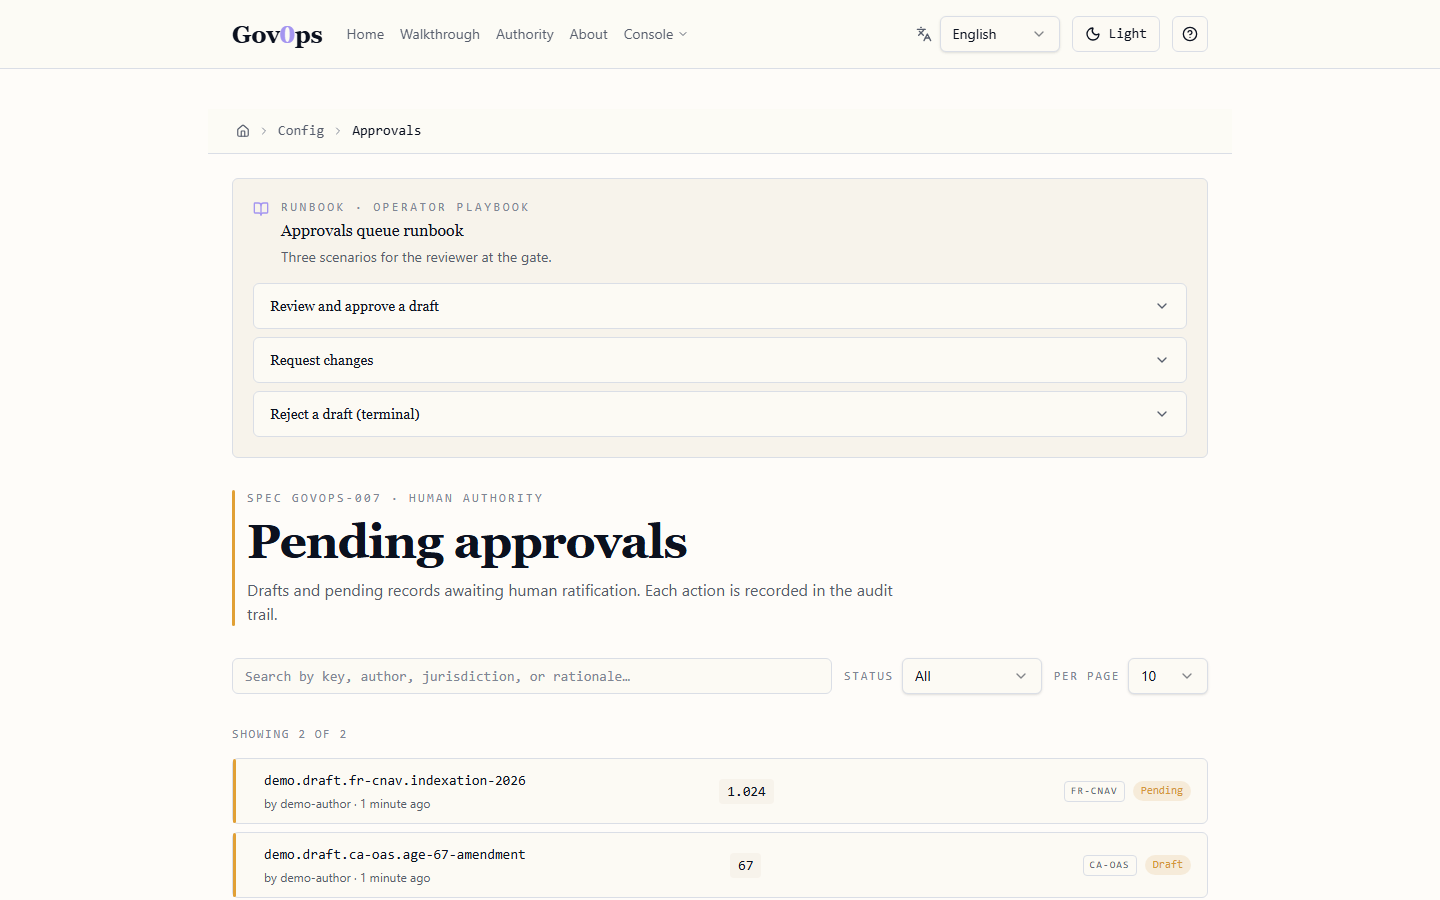The image size is (1440, 900).
Task: Click the value 67
Action: point(746,866)
